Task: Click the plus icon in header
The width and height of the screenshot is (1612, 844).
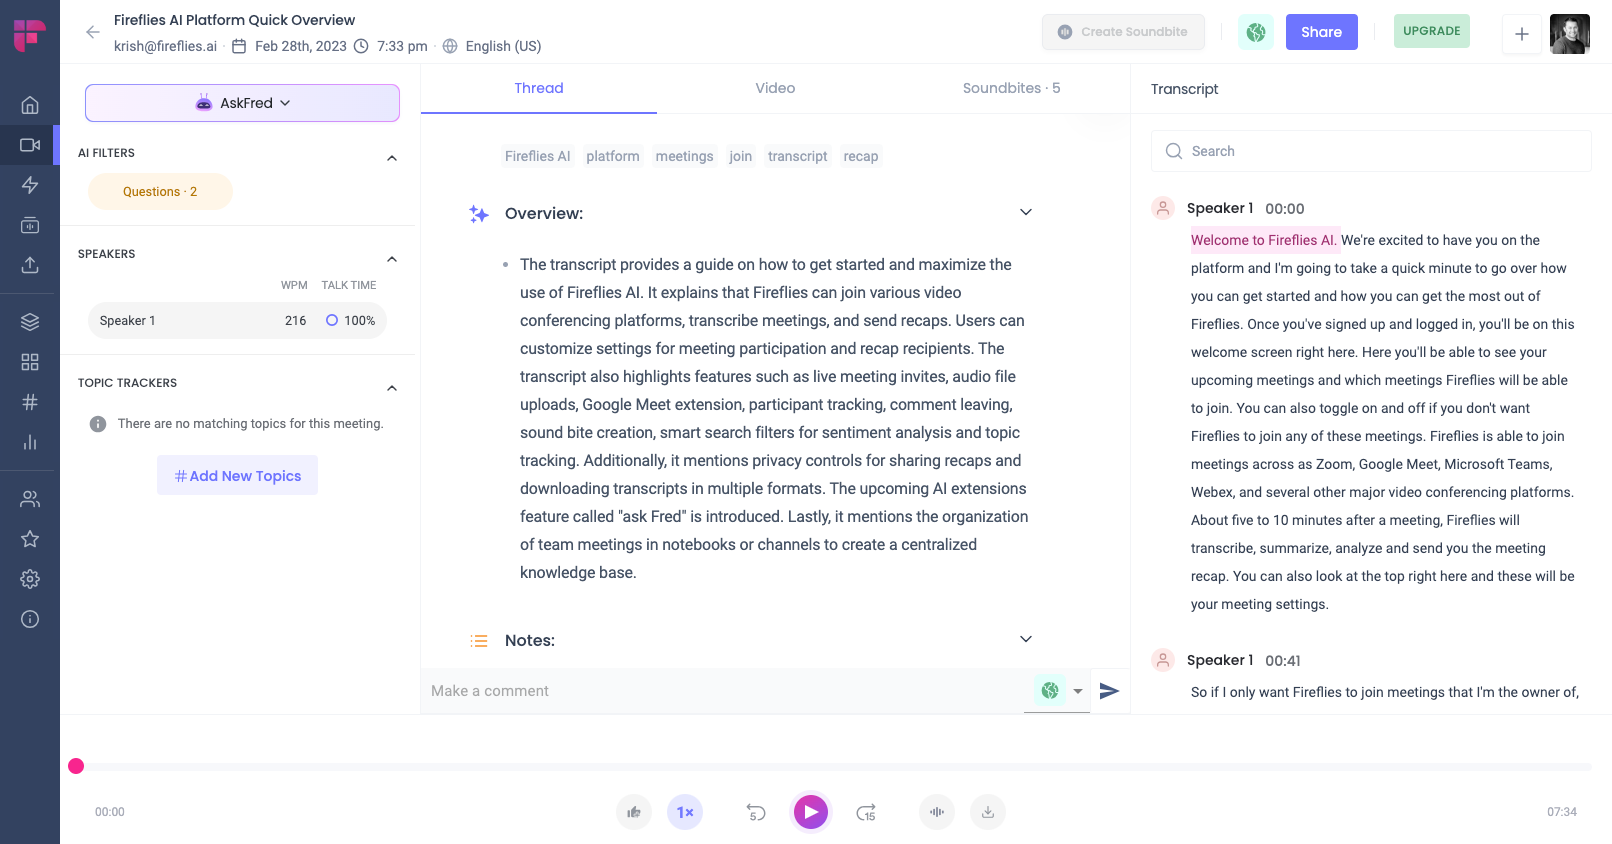Action: (x=1522, y=34)
